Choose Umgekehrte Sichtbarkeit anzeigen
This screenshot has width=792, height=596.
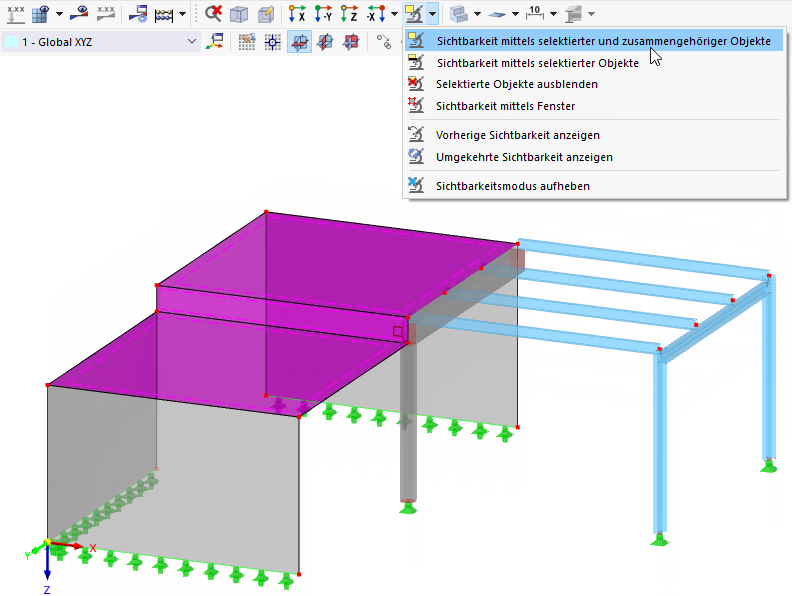point(594,157)
